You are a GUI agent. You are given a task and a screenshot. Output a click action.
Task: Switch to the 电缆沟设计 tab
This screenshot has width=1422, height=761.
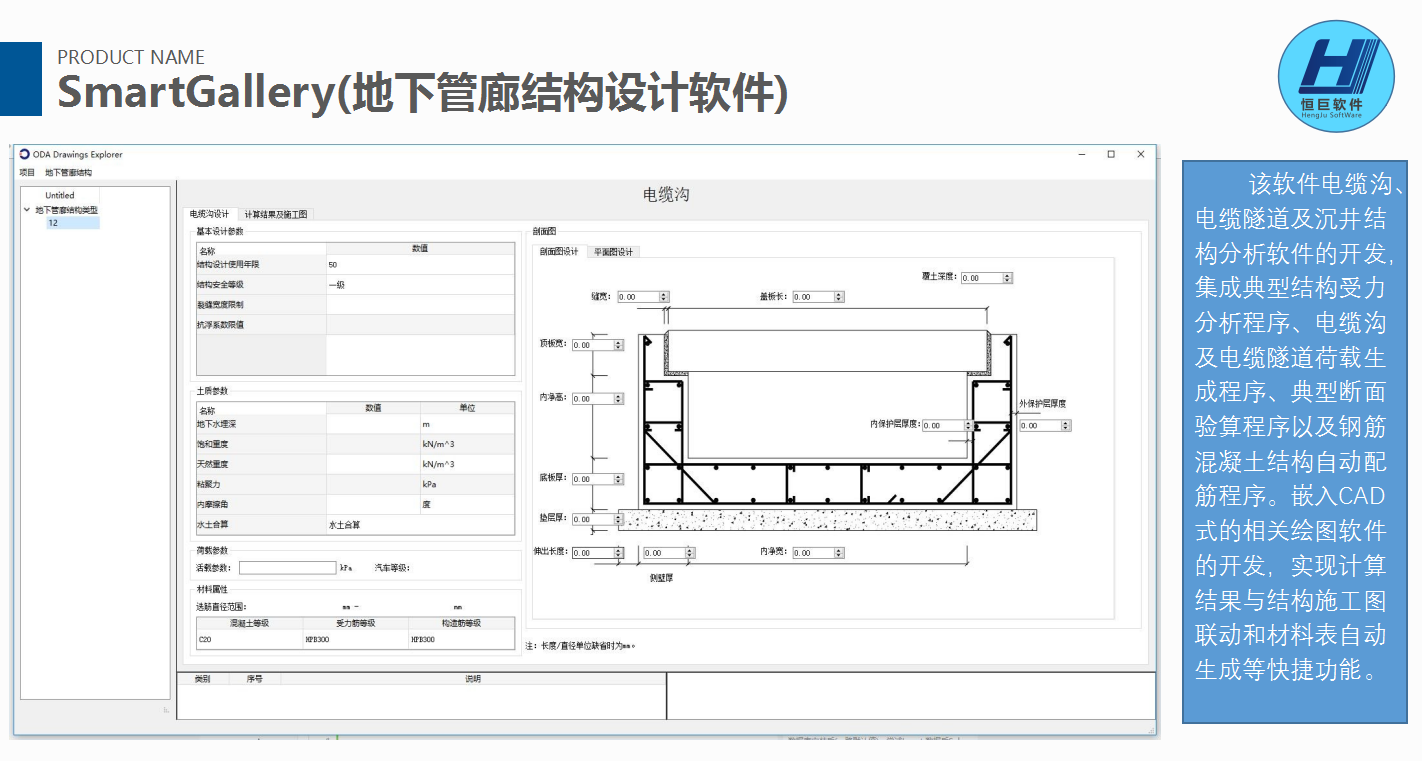(210, 214)
